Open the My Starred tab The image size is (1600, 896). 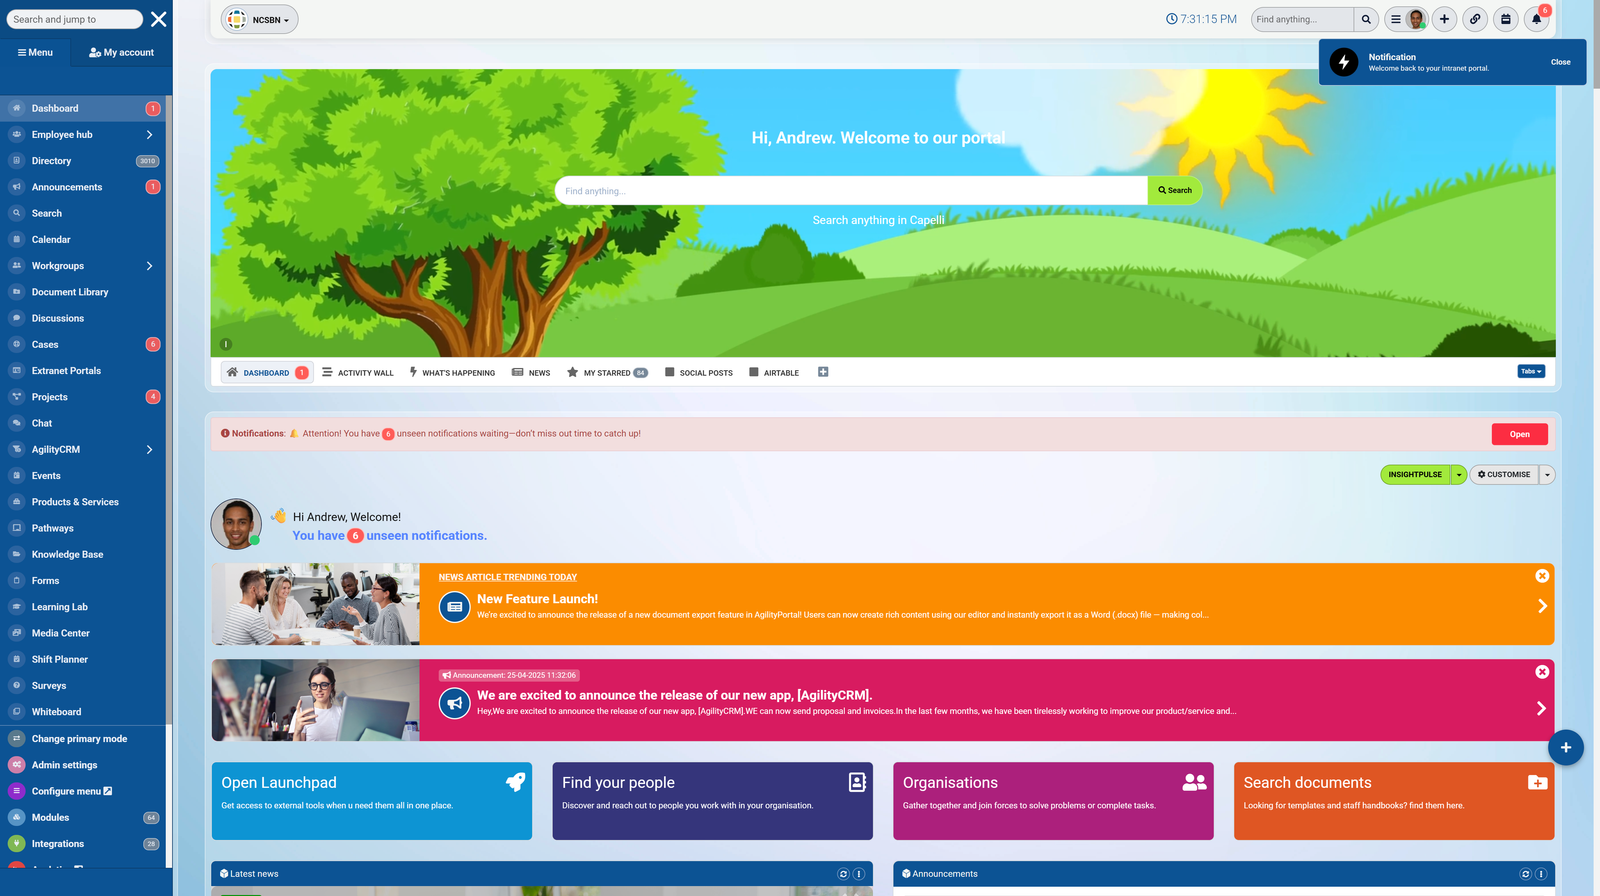pyautogui.click(x=607, y=373)
